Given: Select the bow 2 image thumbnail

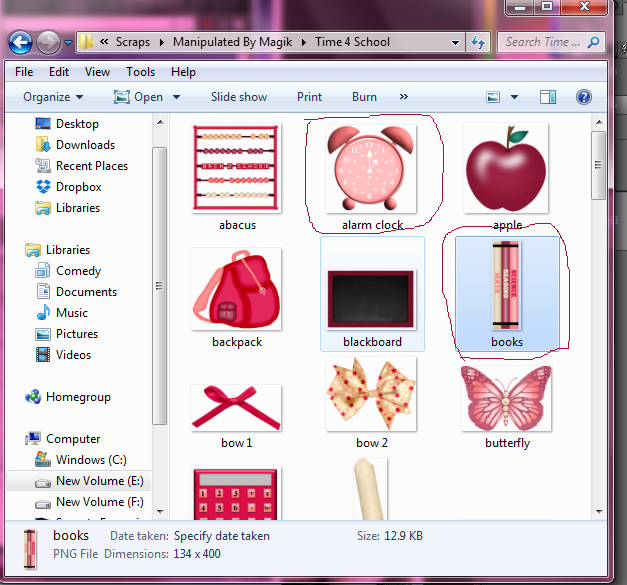Looking at the screenshot, I should point(371,394).
